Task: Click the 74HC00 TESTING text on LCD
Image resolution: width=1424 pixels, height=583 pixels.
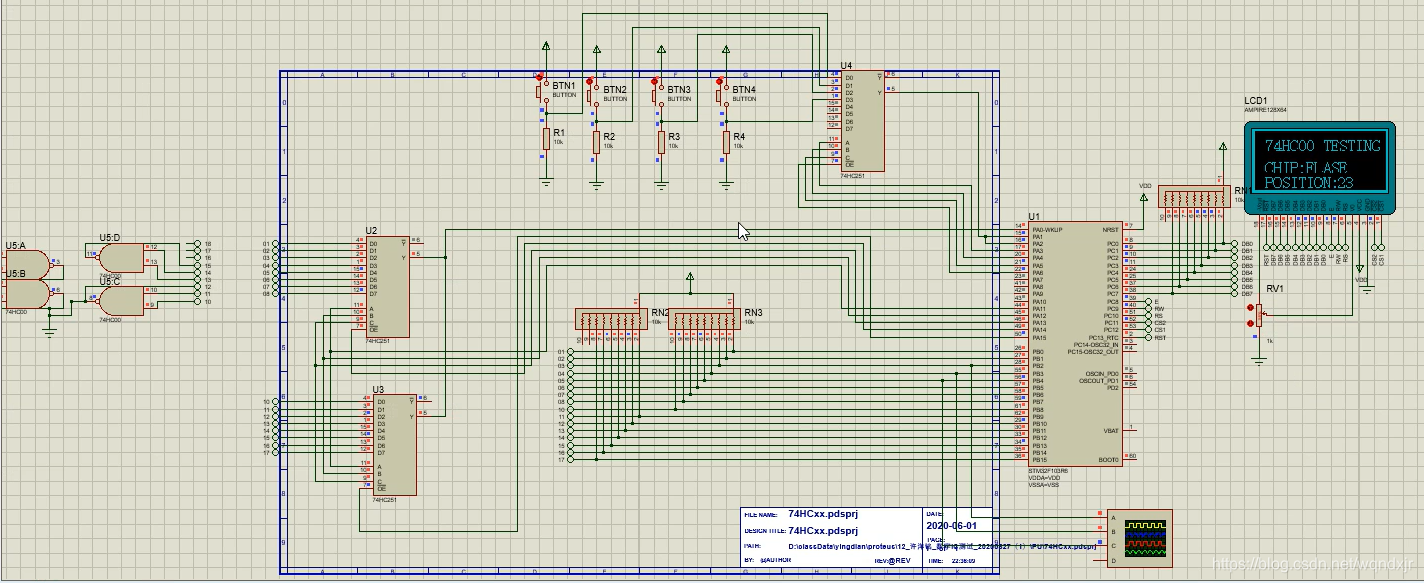Action: pos(1322,146)
